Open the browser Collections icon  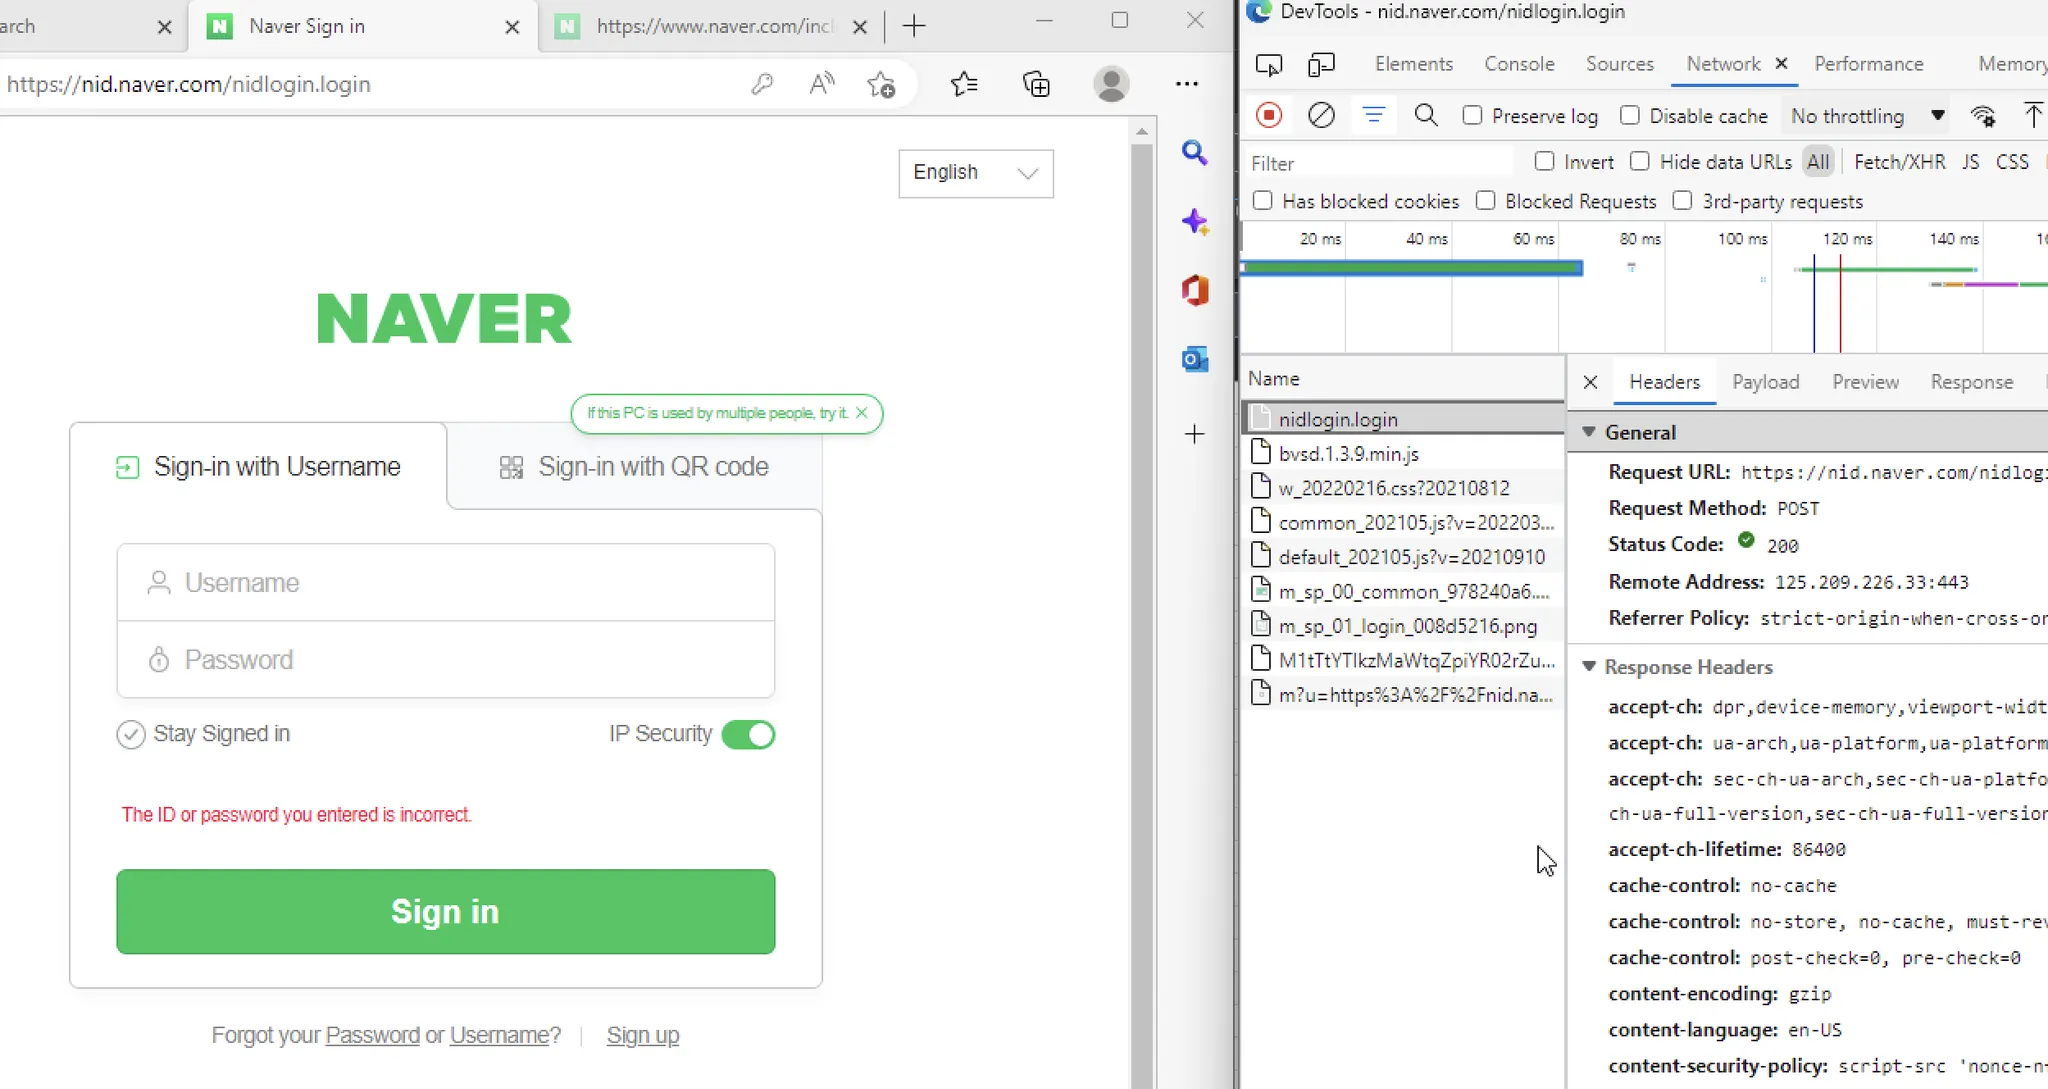point(1036,84)
